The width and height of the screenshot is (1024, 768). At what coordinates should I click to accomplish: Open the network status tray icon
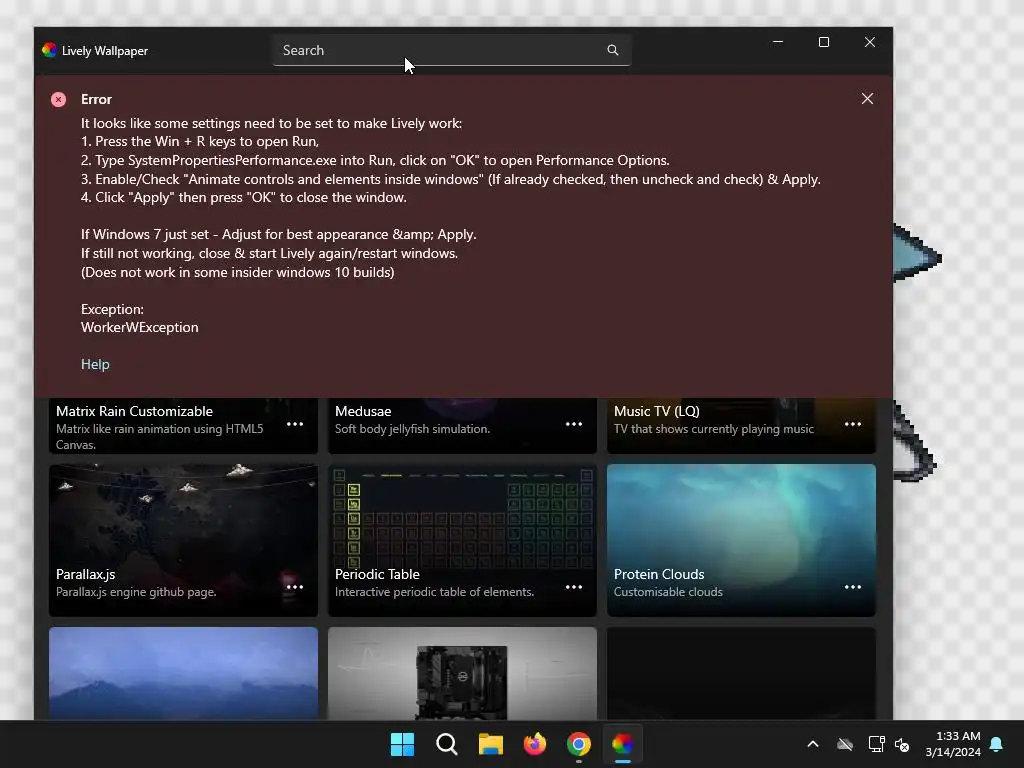[x=876, y=744]
